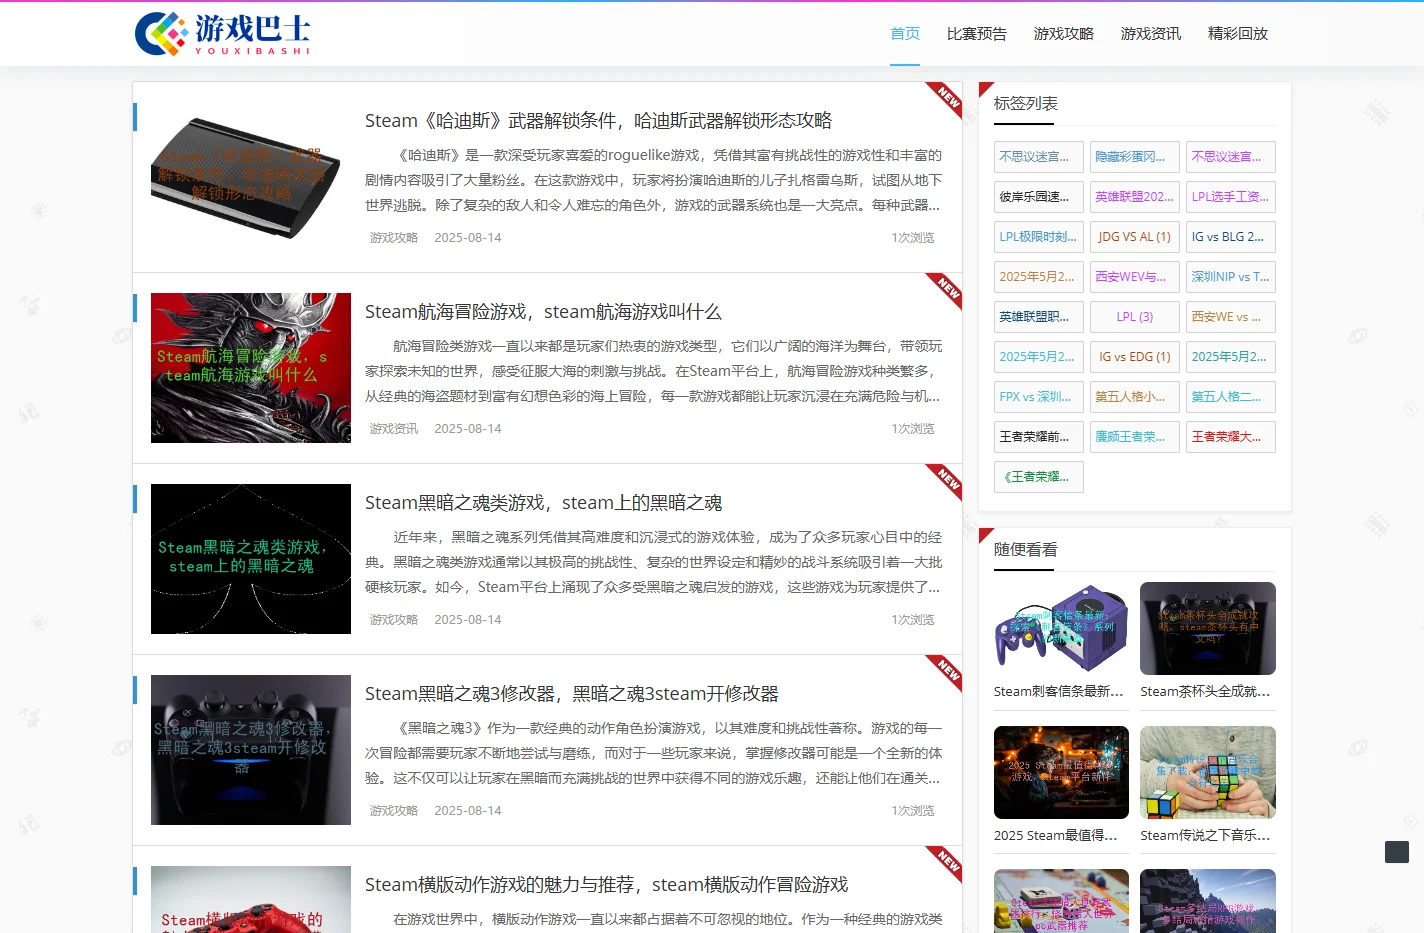1424x933 pixels.
Task: Click the 廉颇王者荣... tag
Action: click(x=1134, y=437)
